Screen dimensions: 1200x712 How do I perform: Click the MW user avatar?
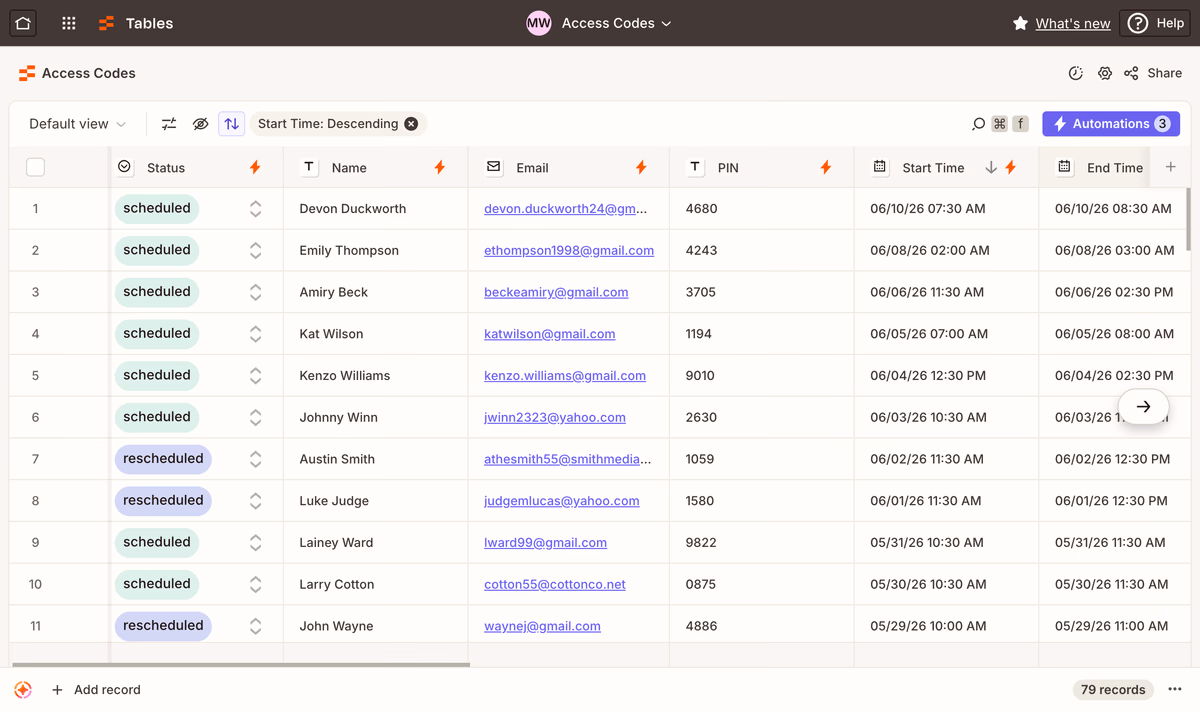(x=539, y=23)
